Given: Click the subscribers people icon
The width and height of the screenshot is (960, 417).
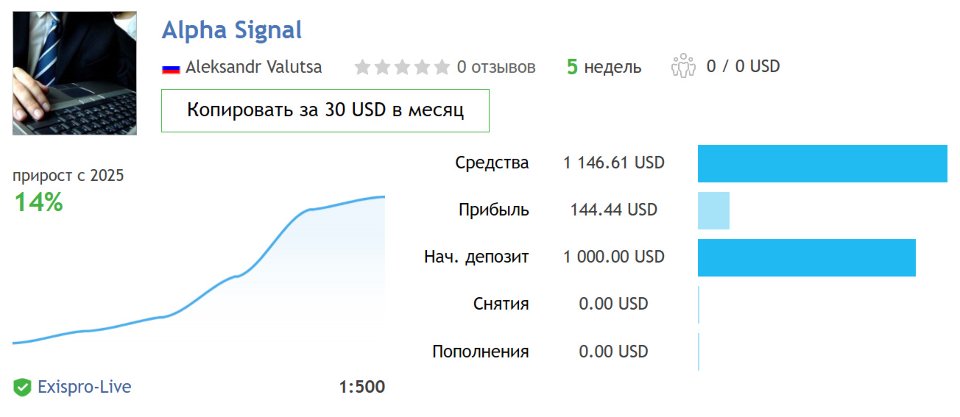Looking at the screenshot, I should [x=683, y=67].
